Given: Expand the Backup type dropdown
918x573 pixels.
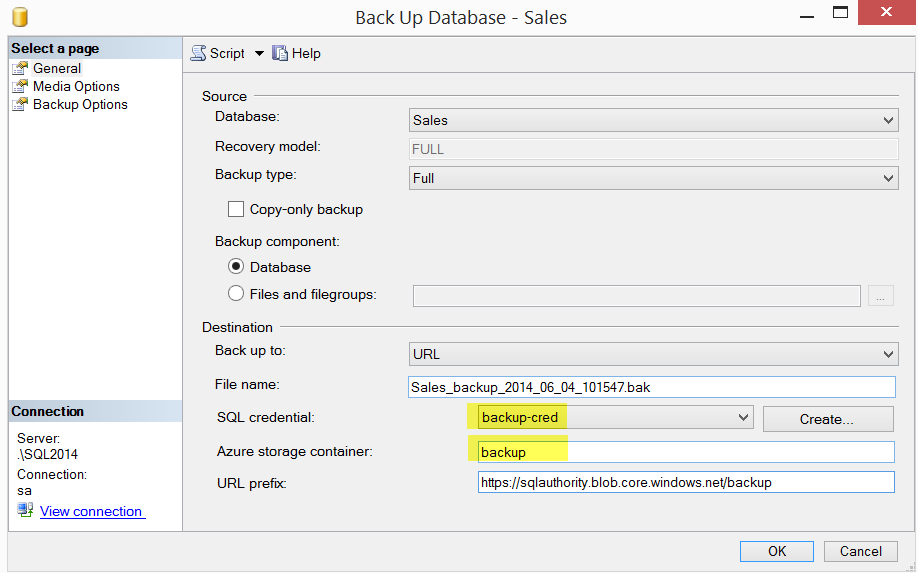Looking at the screenshot, I should click(653, 178).
